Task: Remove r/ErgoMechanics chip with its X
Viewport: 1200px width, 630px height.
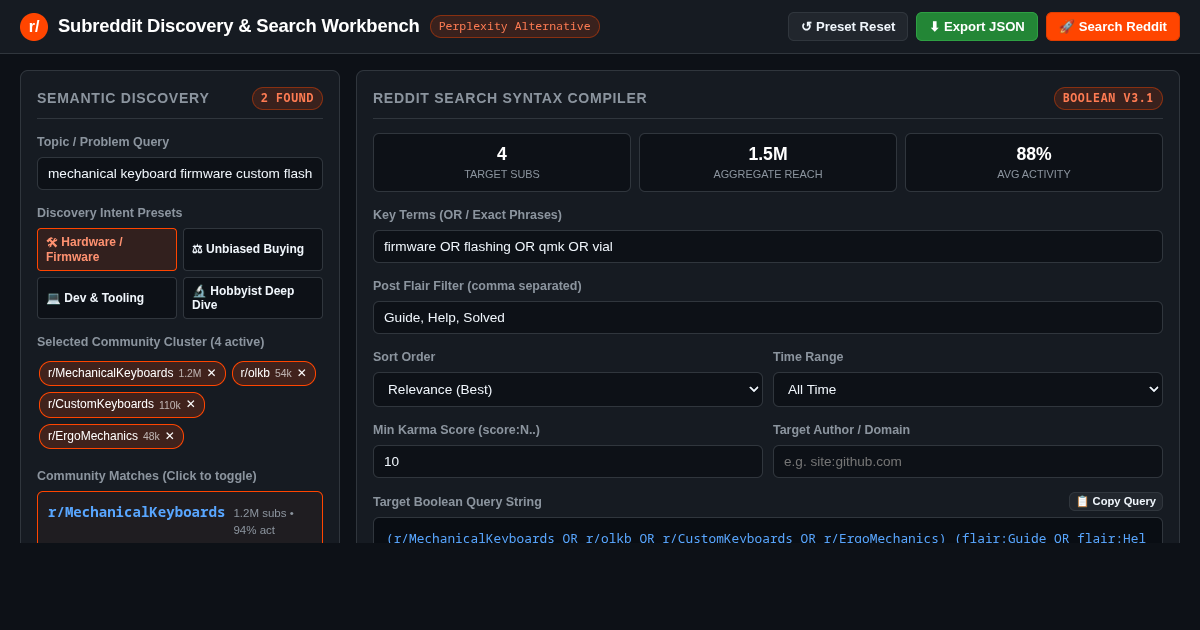Action: point(170,436)
